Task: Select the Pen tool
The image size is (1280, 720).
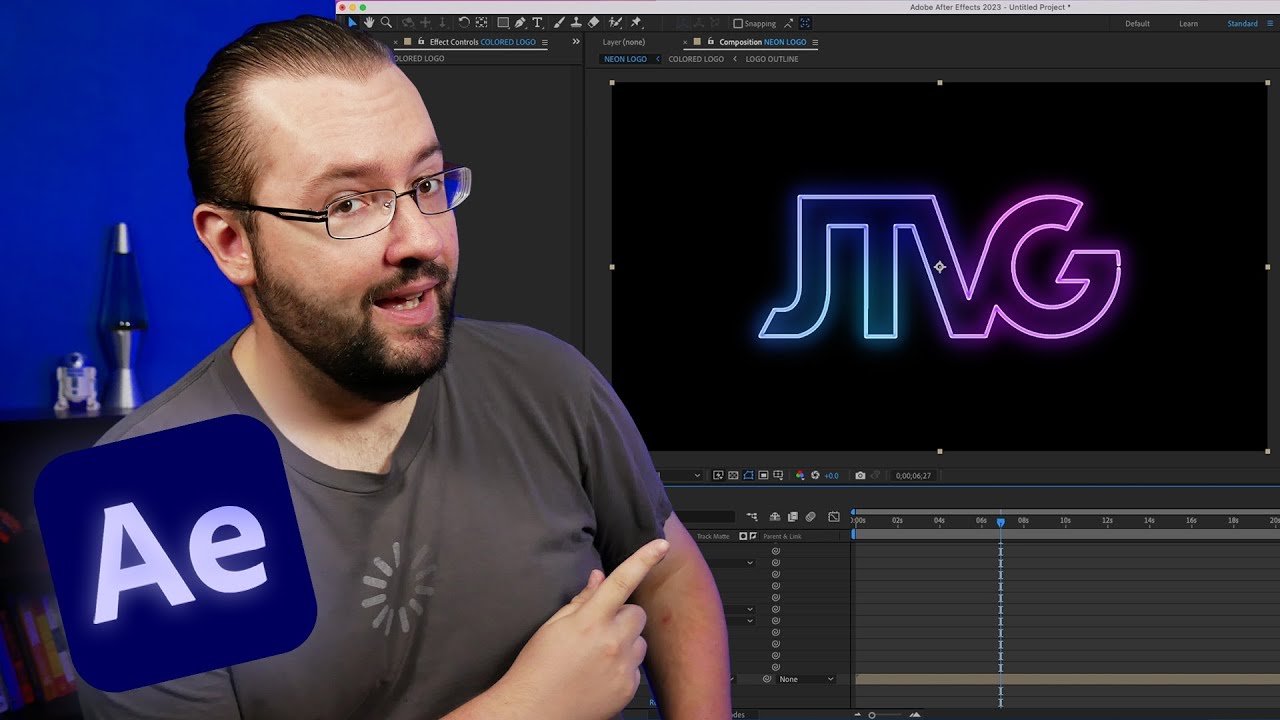Action: click(520, 22)
